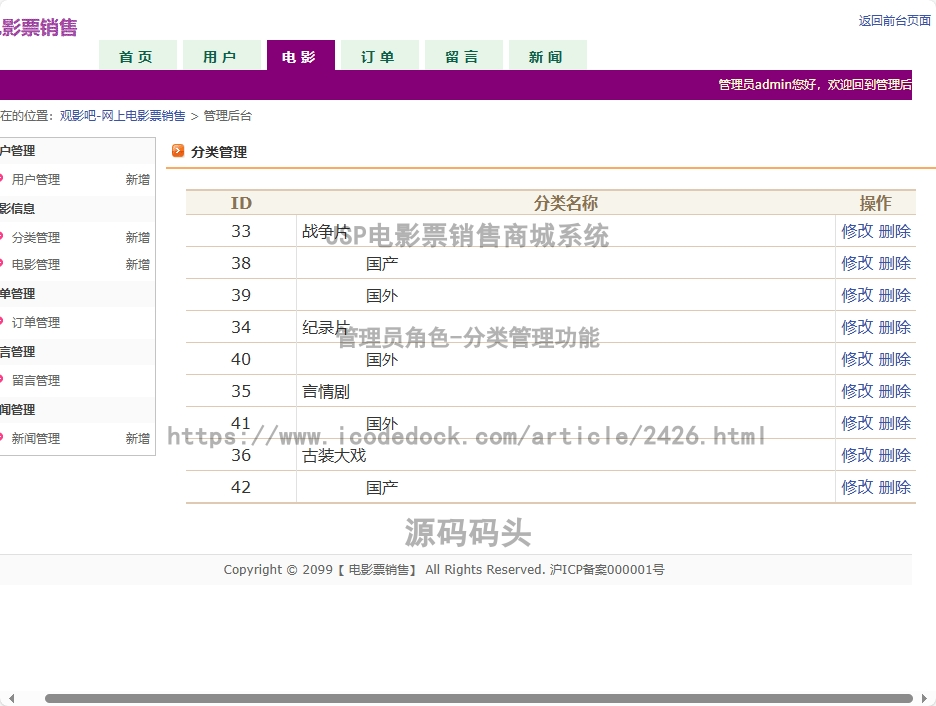Select 国外 in the ID 39 row
Screen dimensions: 936x706
point(382,295)
